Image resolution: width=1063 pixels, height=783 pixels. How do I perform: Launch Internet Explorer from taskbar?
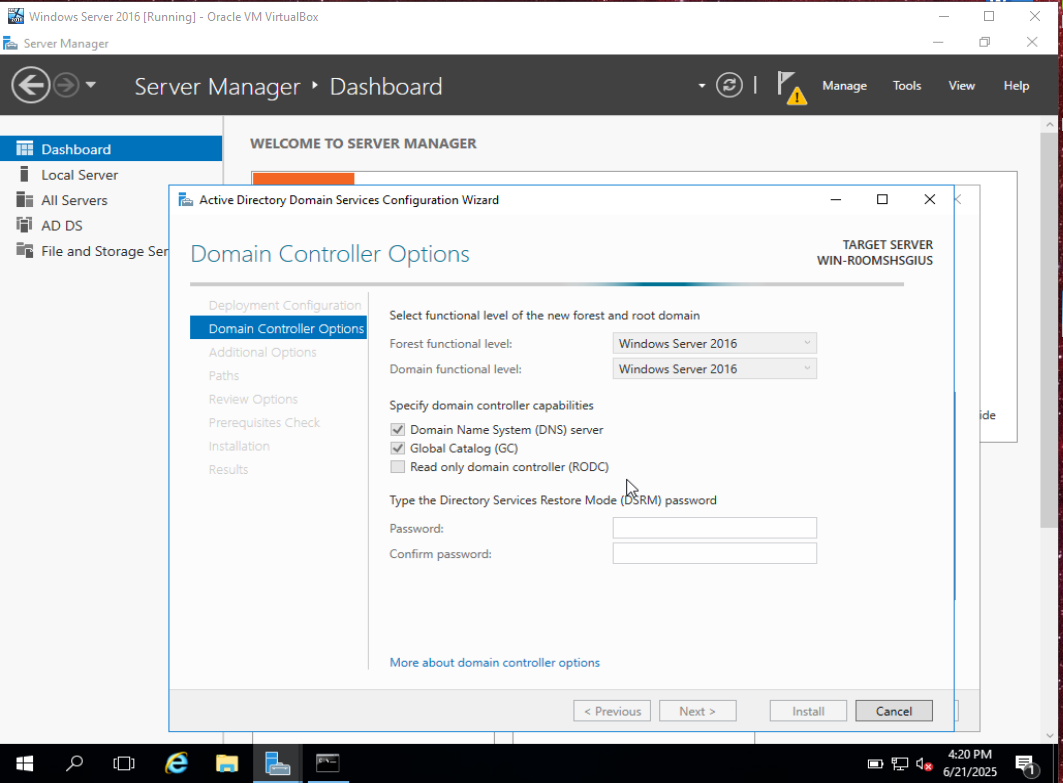176,763
